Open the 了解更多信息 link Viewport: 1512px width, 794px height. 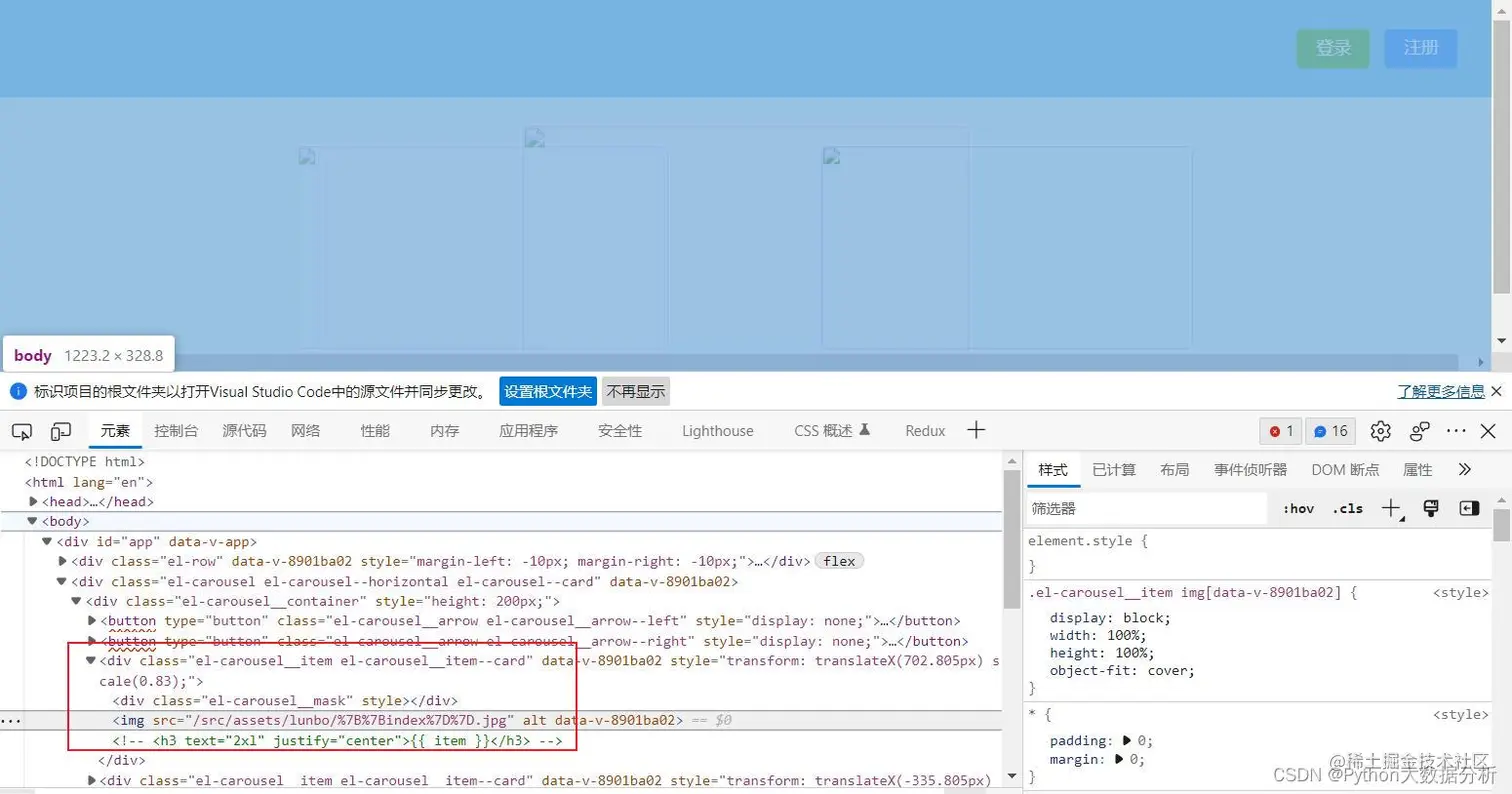point(1441,391)
